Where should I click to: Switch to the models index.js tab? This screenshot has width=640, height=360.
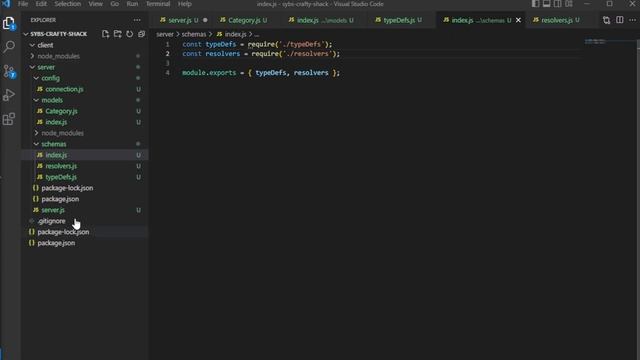click(322, 20)
